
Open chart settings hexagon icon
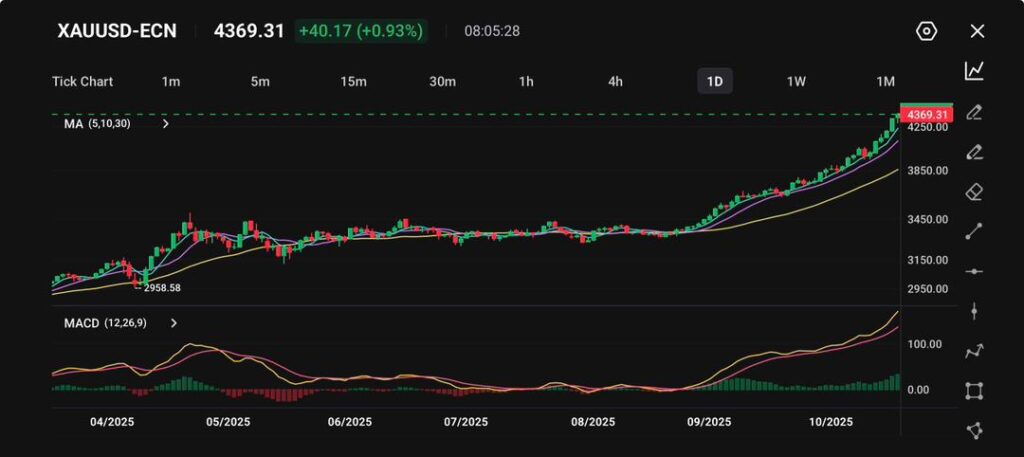point(926,31)
